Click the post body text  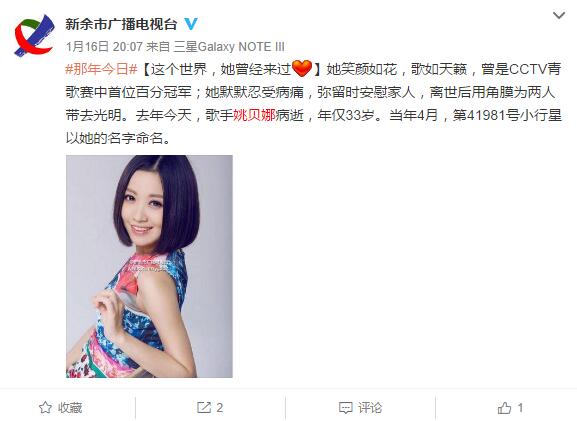(314, 103)
